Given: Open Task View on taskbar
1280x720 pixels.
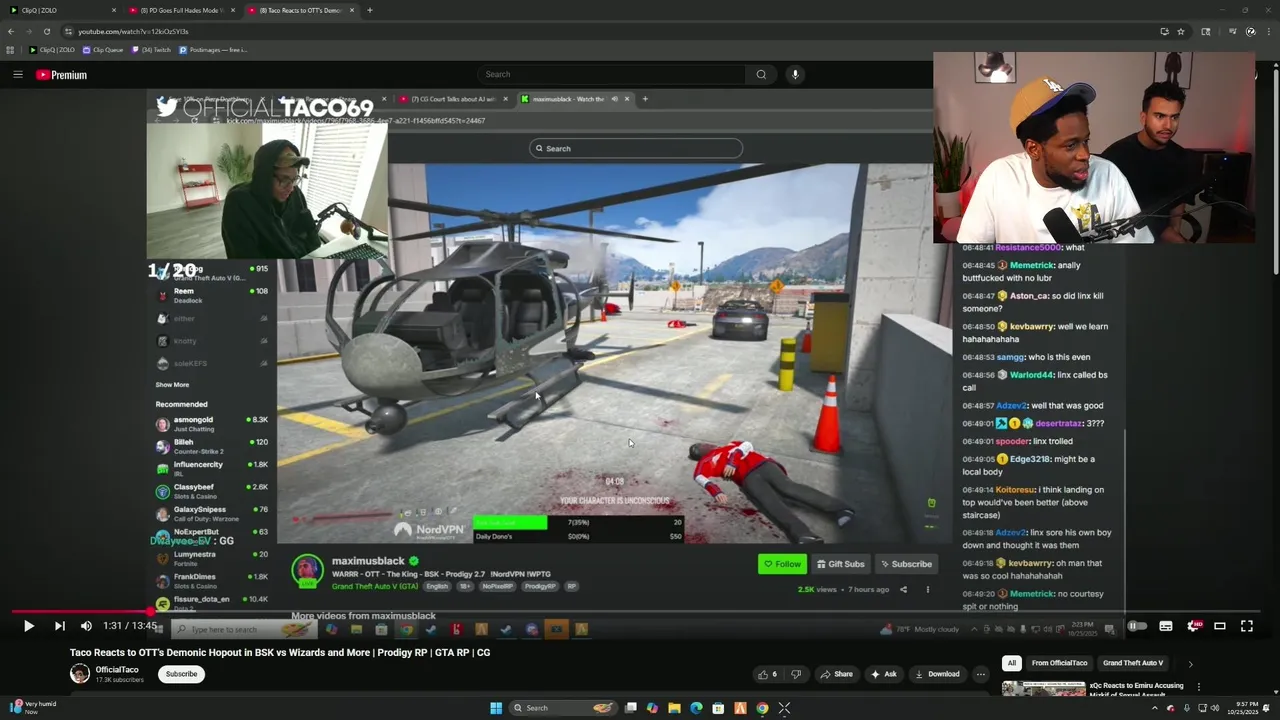Looking at the screenshot, I should [631, 708].
